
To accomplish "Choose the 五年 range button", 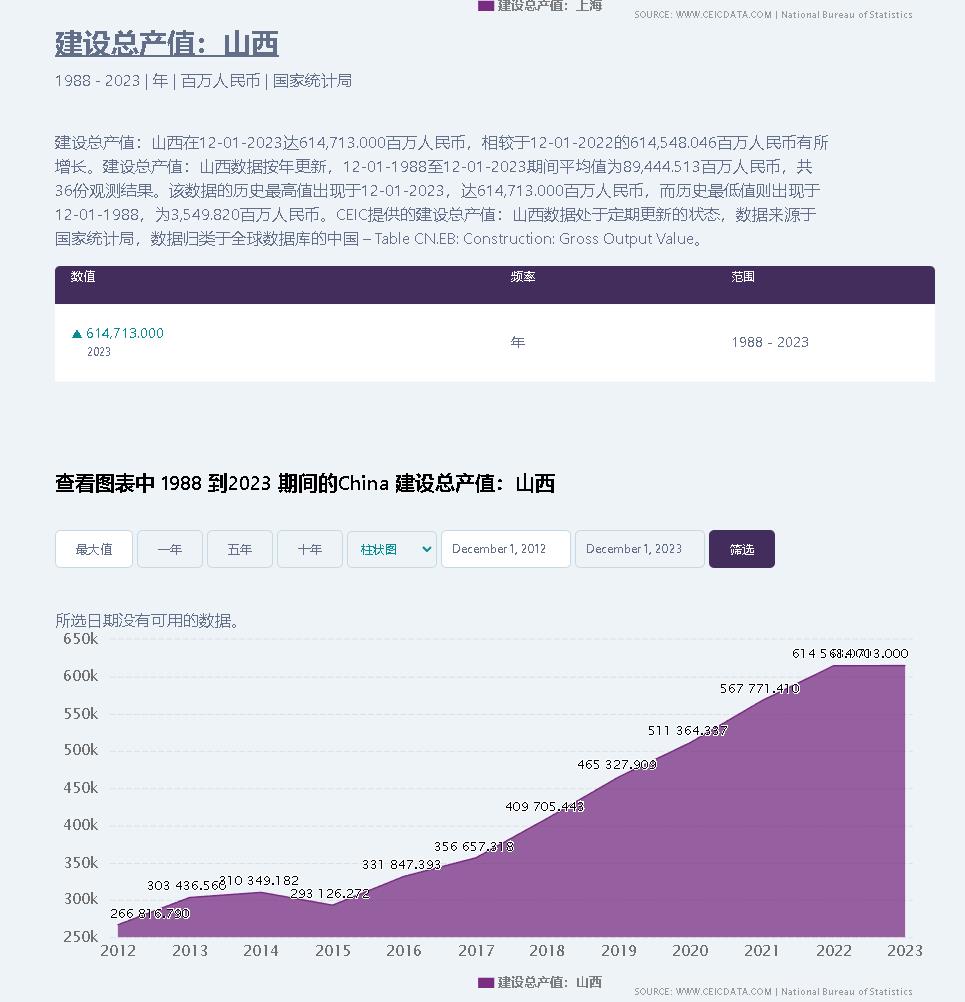I will click(240, 549).
